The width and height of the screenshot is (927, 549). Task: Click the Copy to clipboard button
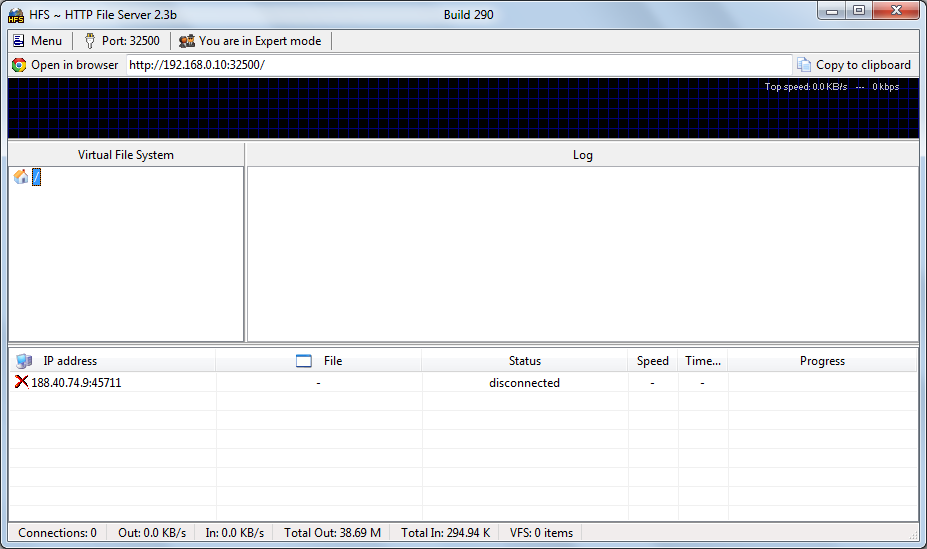coord(854,65)
